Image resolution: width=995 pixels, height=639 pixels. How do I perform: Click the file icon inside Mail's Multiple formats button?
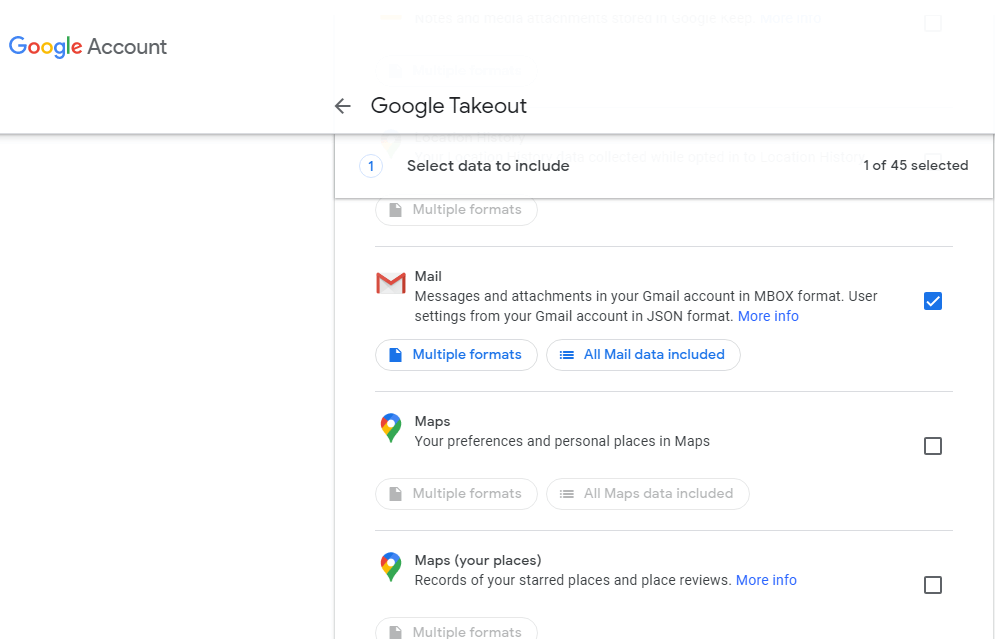pyautogui.click(x=394, y=354)
